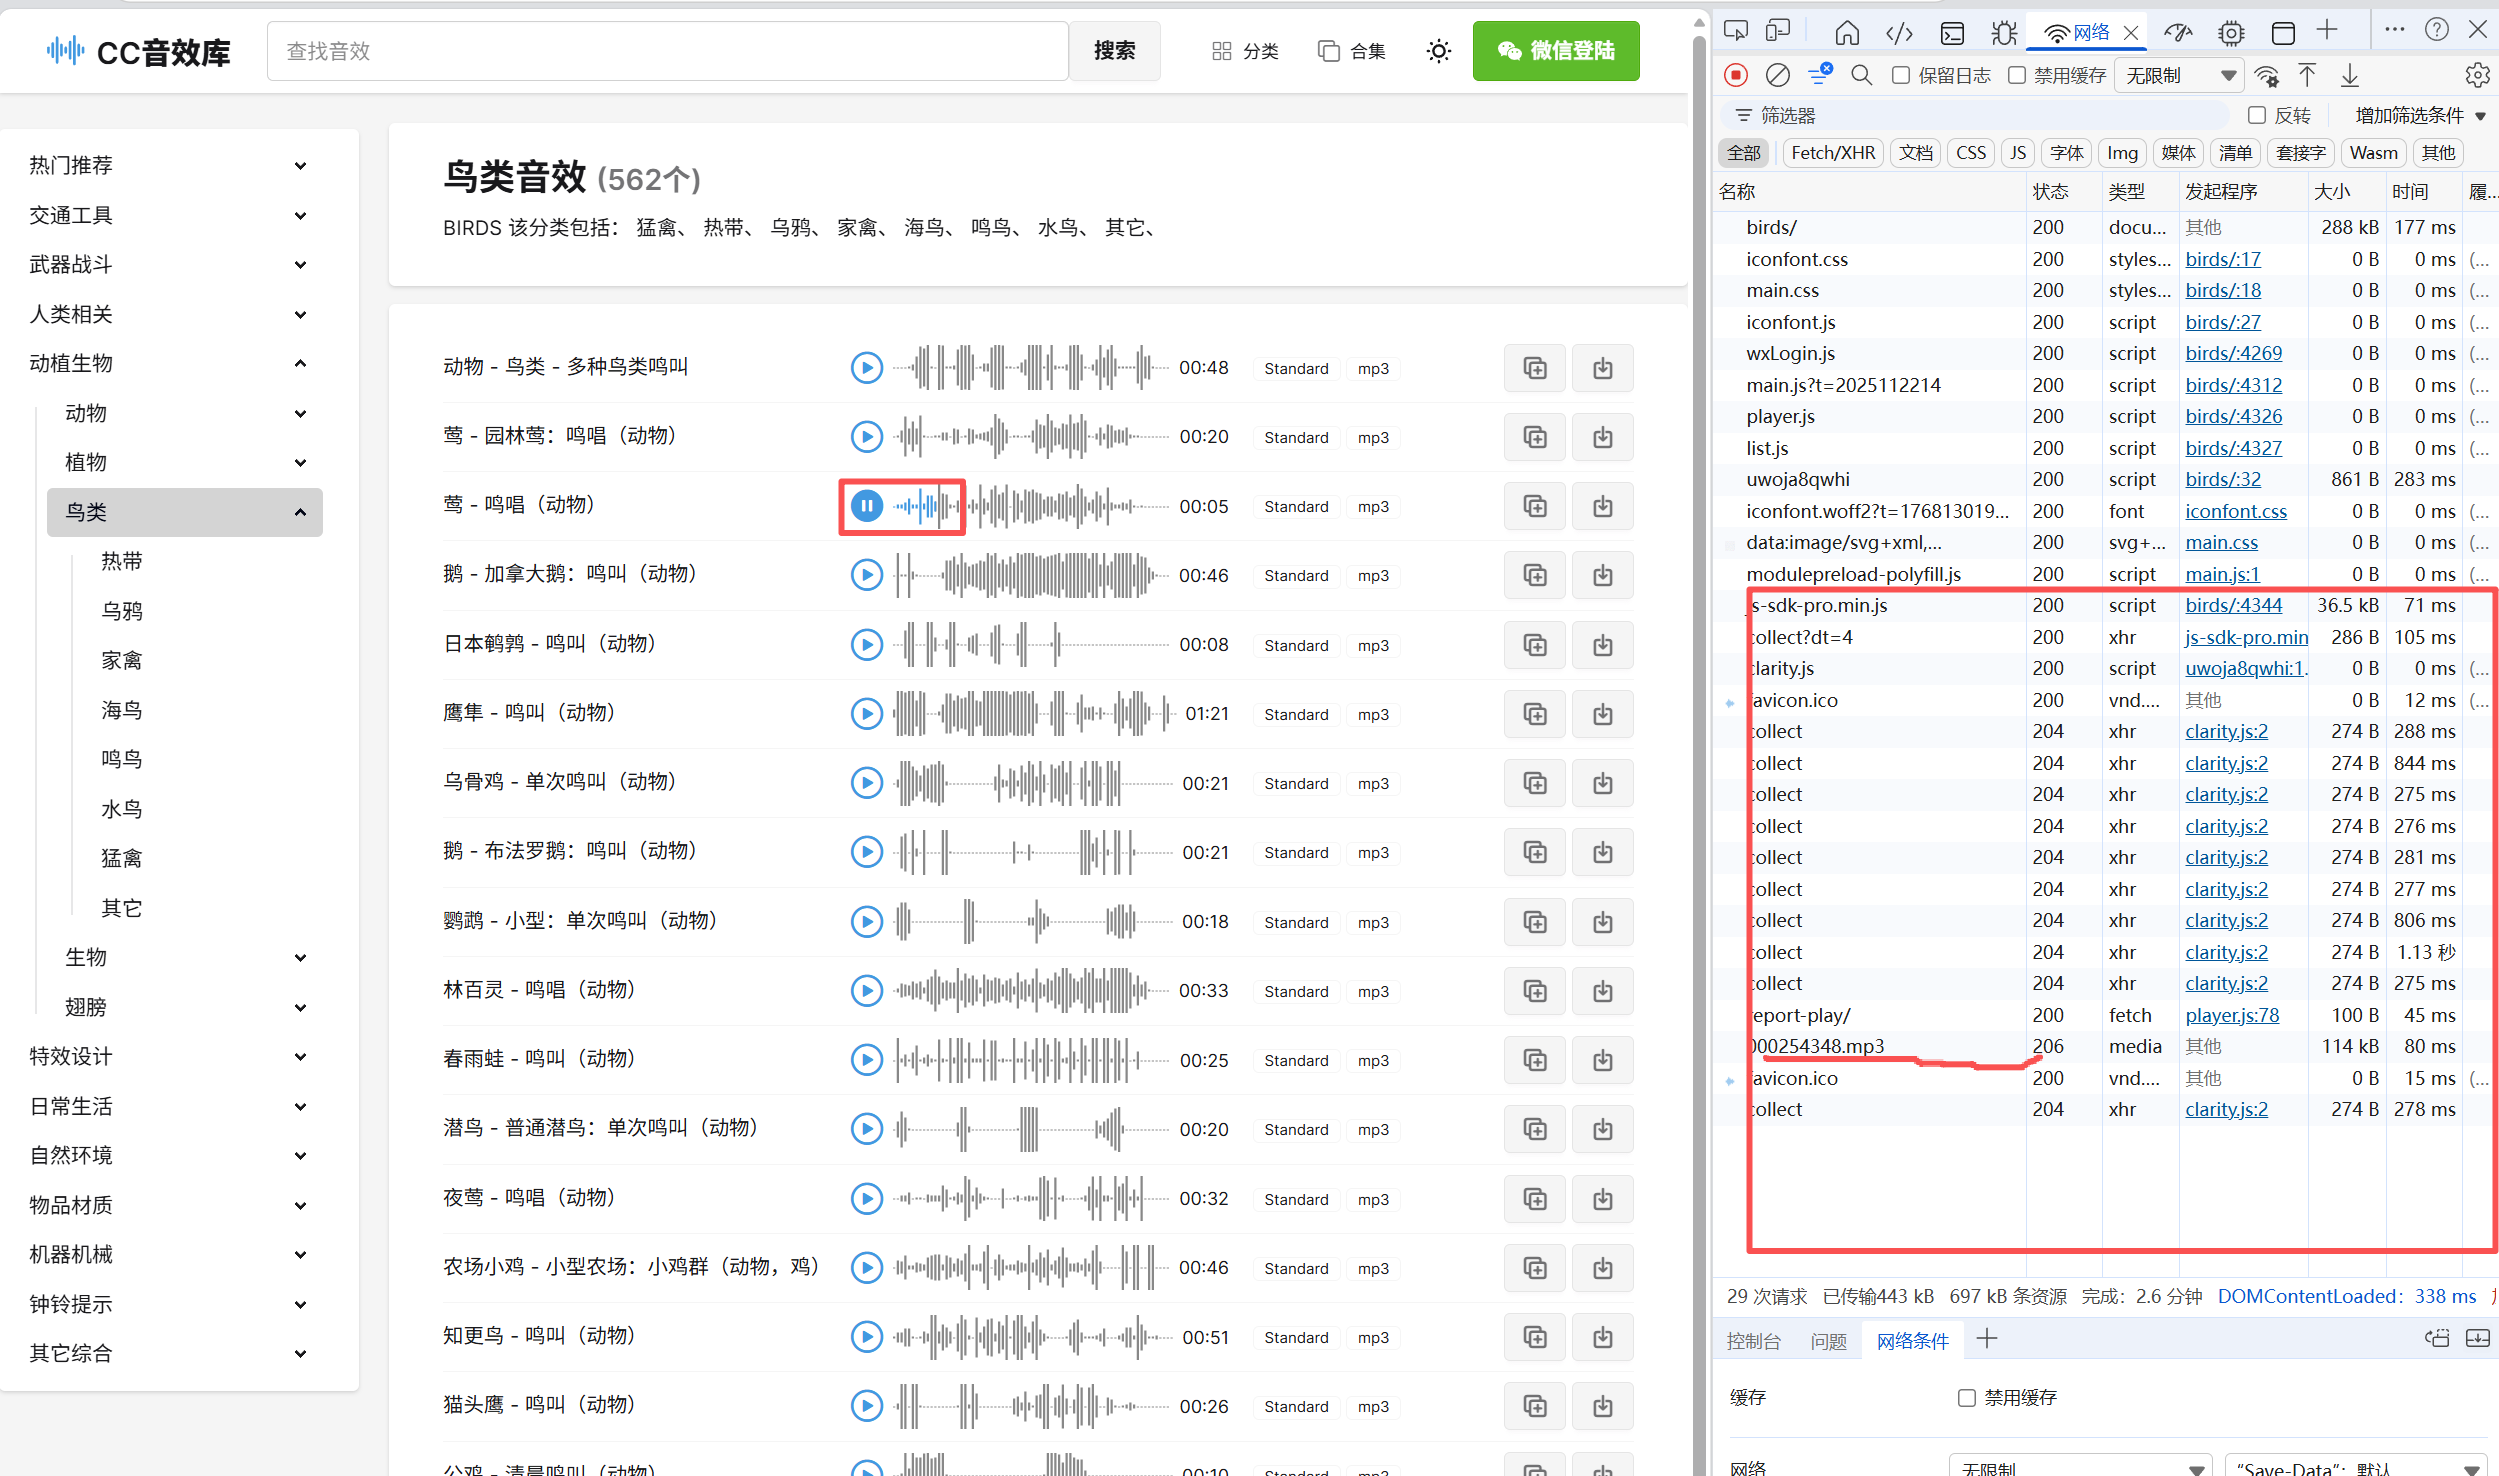
Task: Open DevTools network settings gear
Action: tap(2477, 75)
